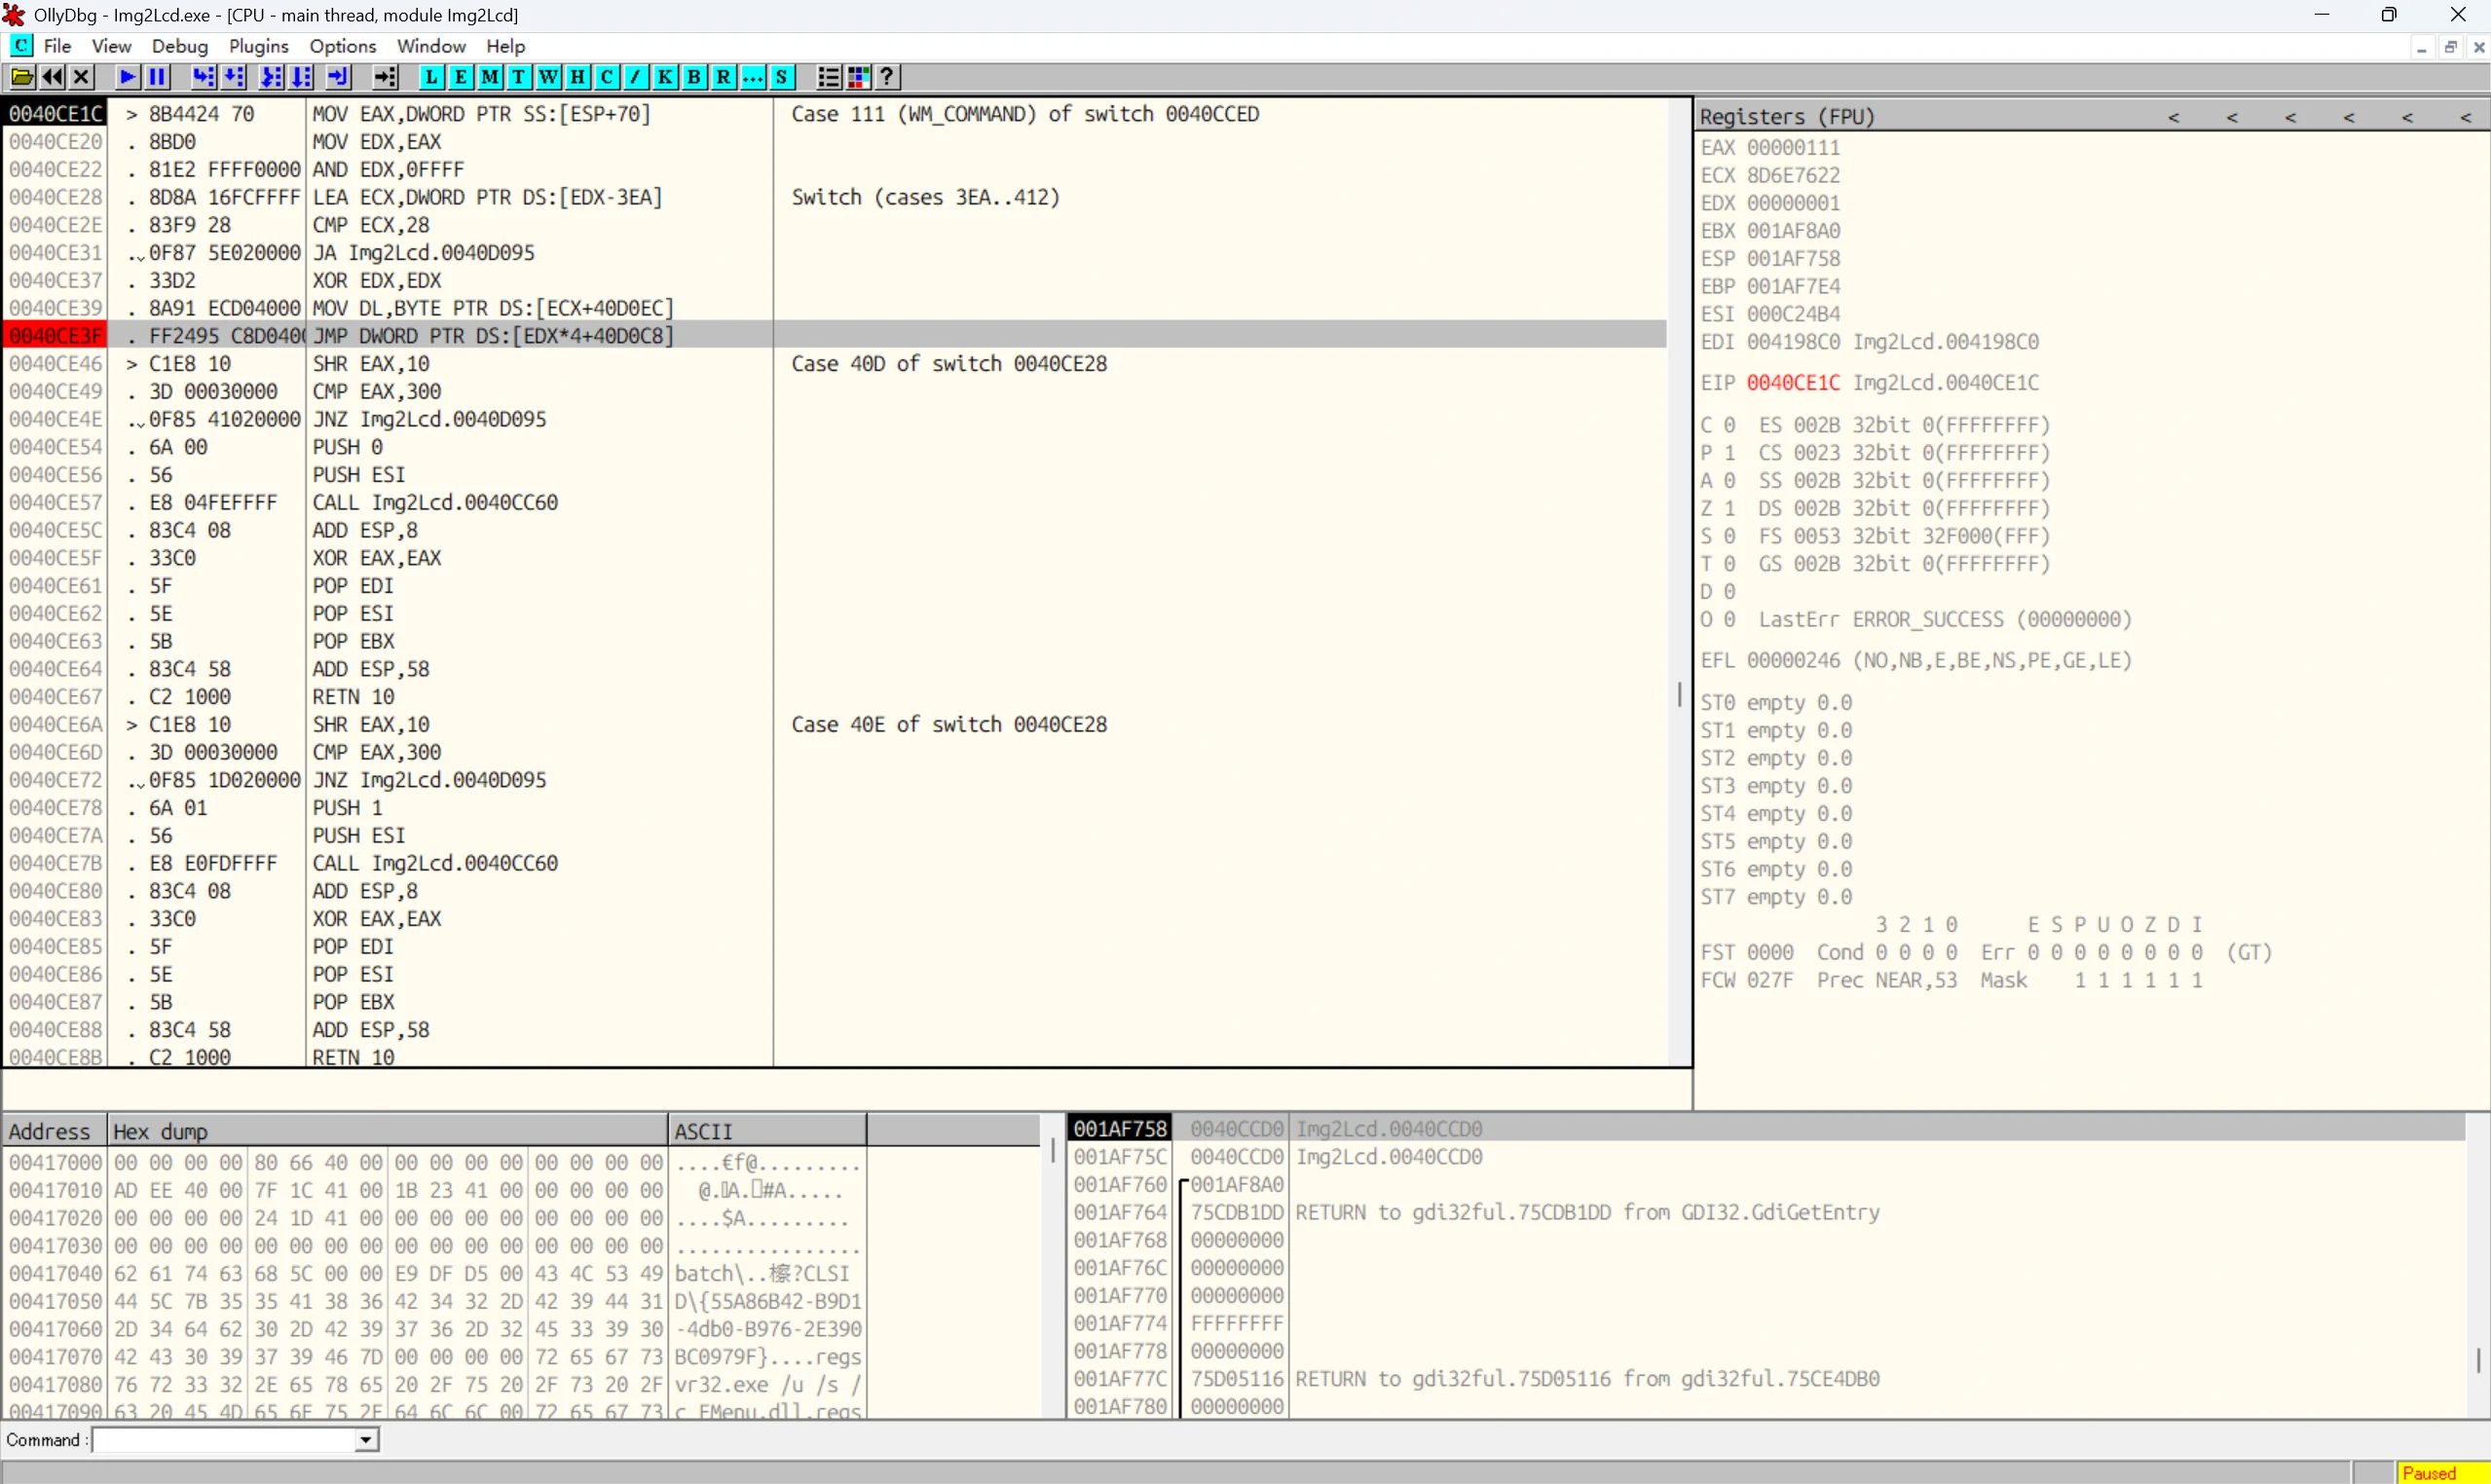Expand the Command dropdown arrow
The image size is (2491, 1484).
(367, 1440)
